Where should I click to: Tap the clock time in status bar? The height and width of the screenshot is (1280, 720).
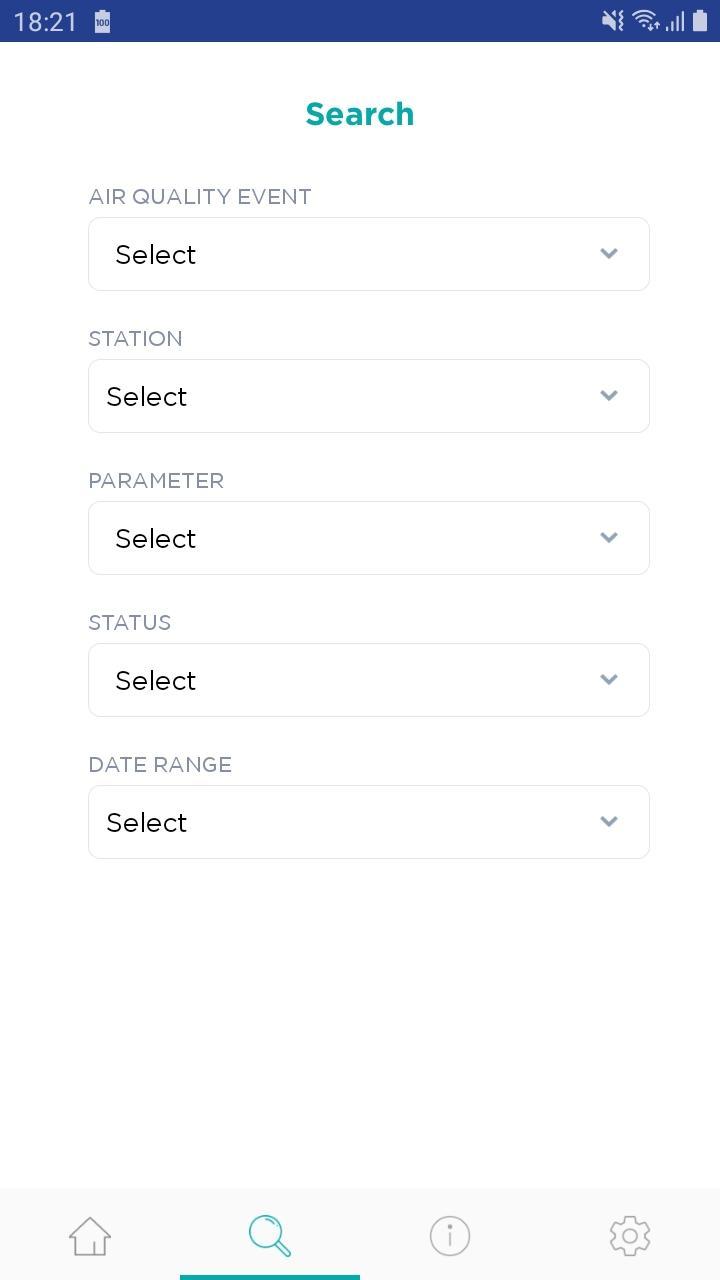pos(45,22)
